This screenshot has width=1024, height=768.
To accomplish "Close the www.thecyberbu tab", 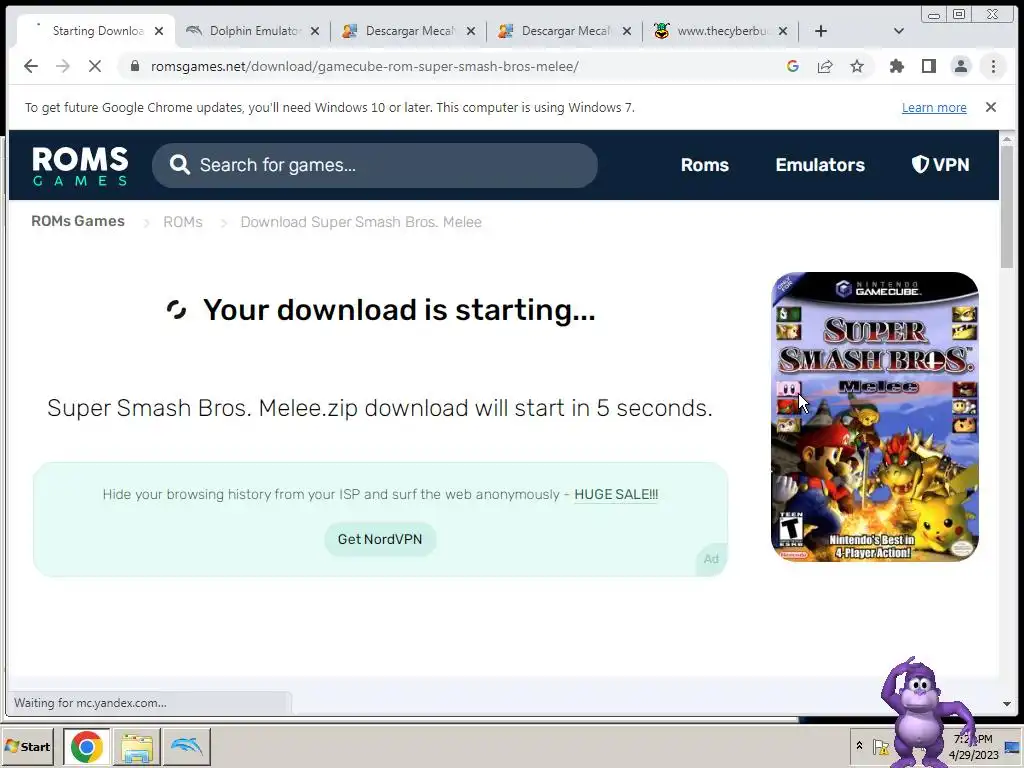I will tap(783, 31).
